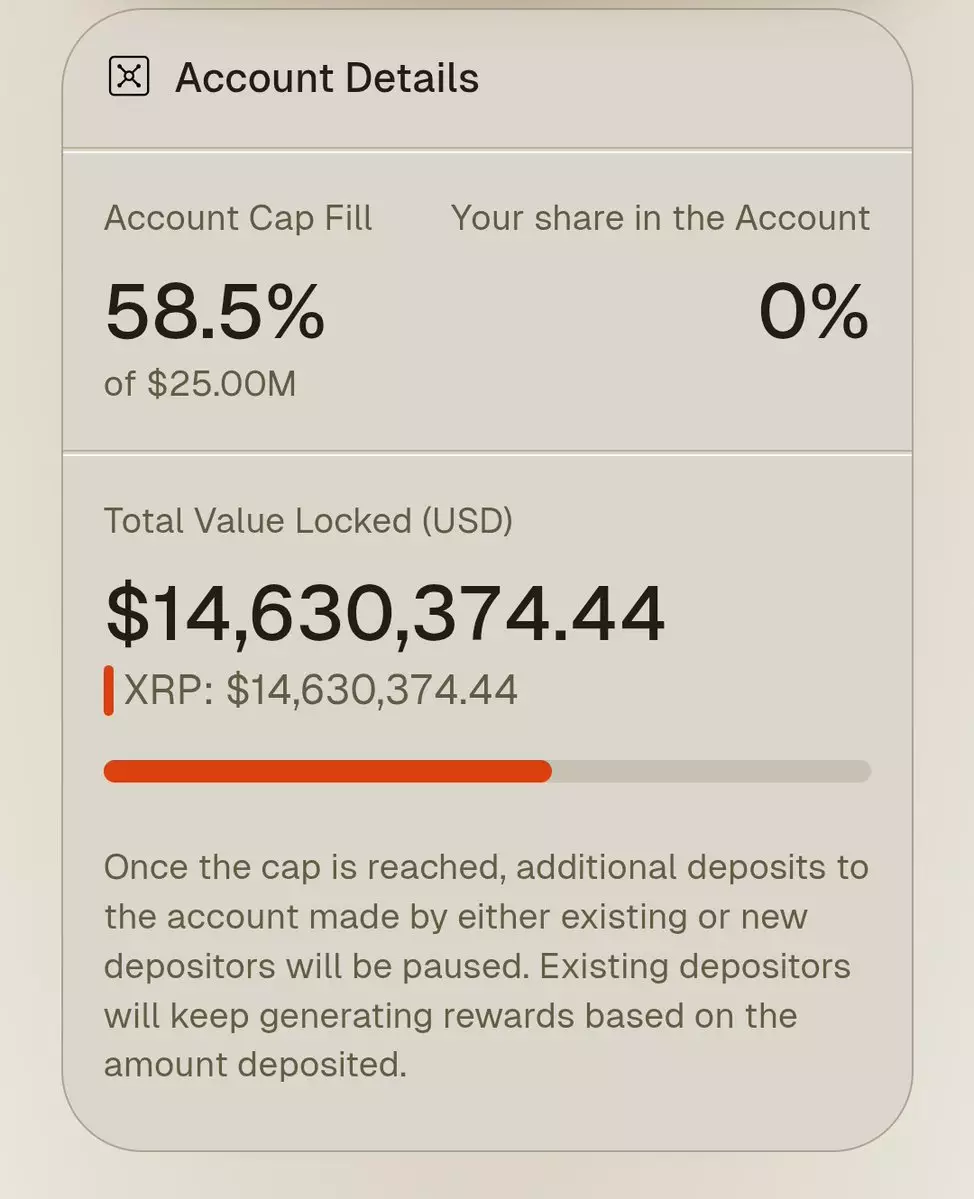
Task: Select the 58.5% cap fill value
Action: tap(215, 311)
